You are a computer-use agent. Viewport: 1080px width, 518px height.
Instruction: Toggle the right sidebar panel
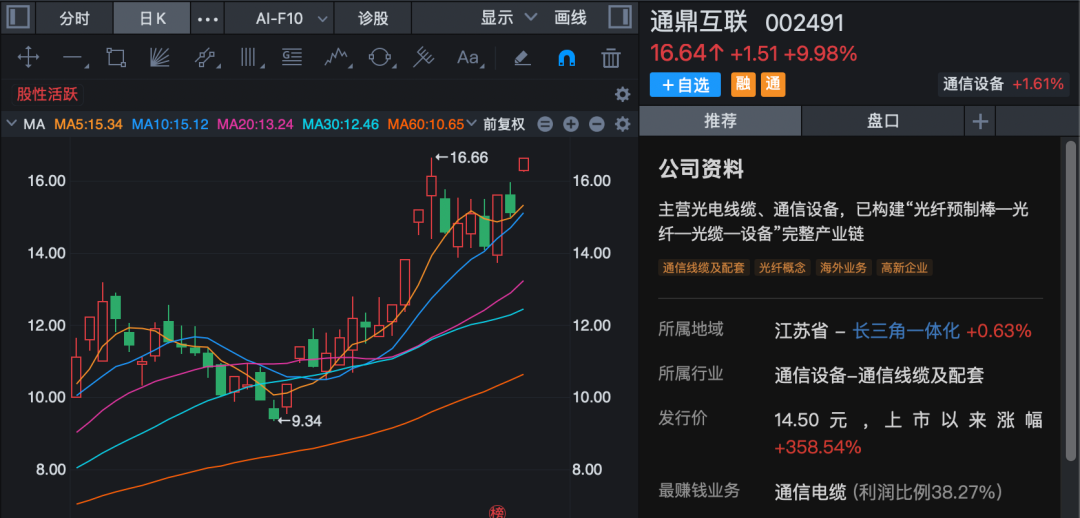coord(619,18)
